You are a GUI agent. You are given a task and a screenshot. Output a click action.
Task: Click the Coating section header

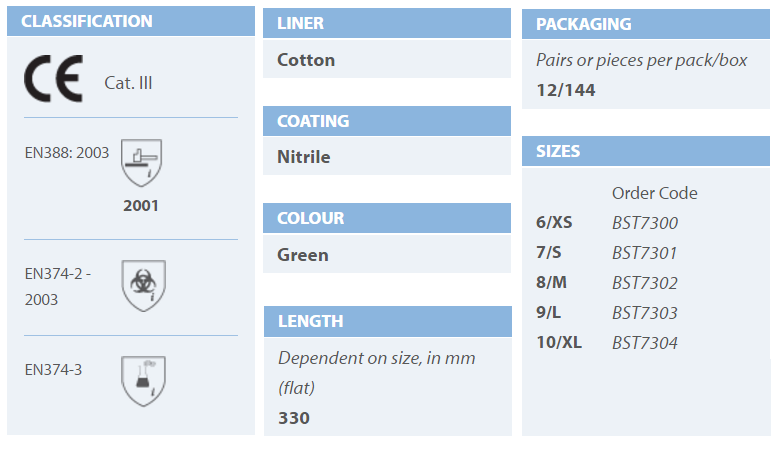[313, 121]
